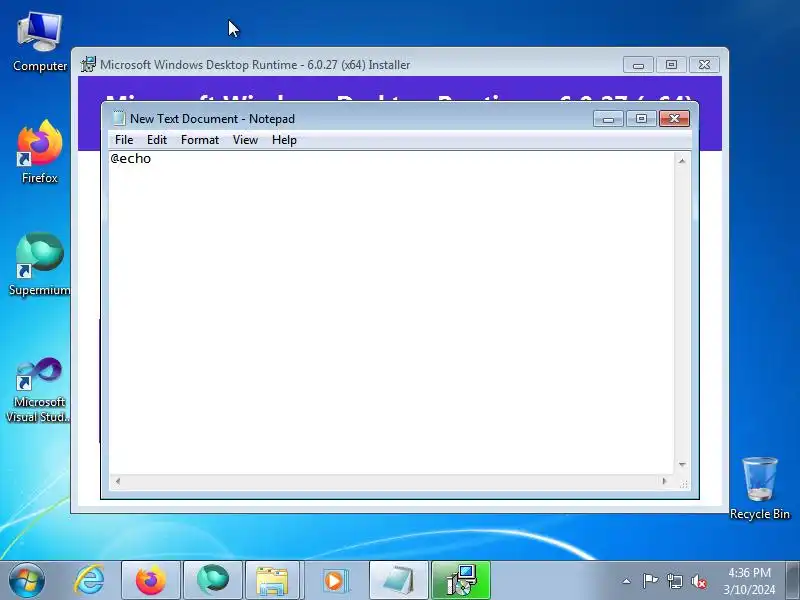Maximize the Desktop Runtime Installer window
This screenshot has height=600, width=800.
[671, 65]
